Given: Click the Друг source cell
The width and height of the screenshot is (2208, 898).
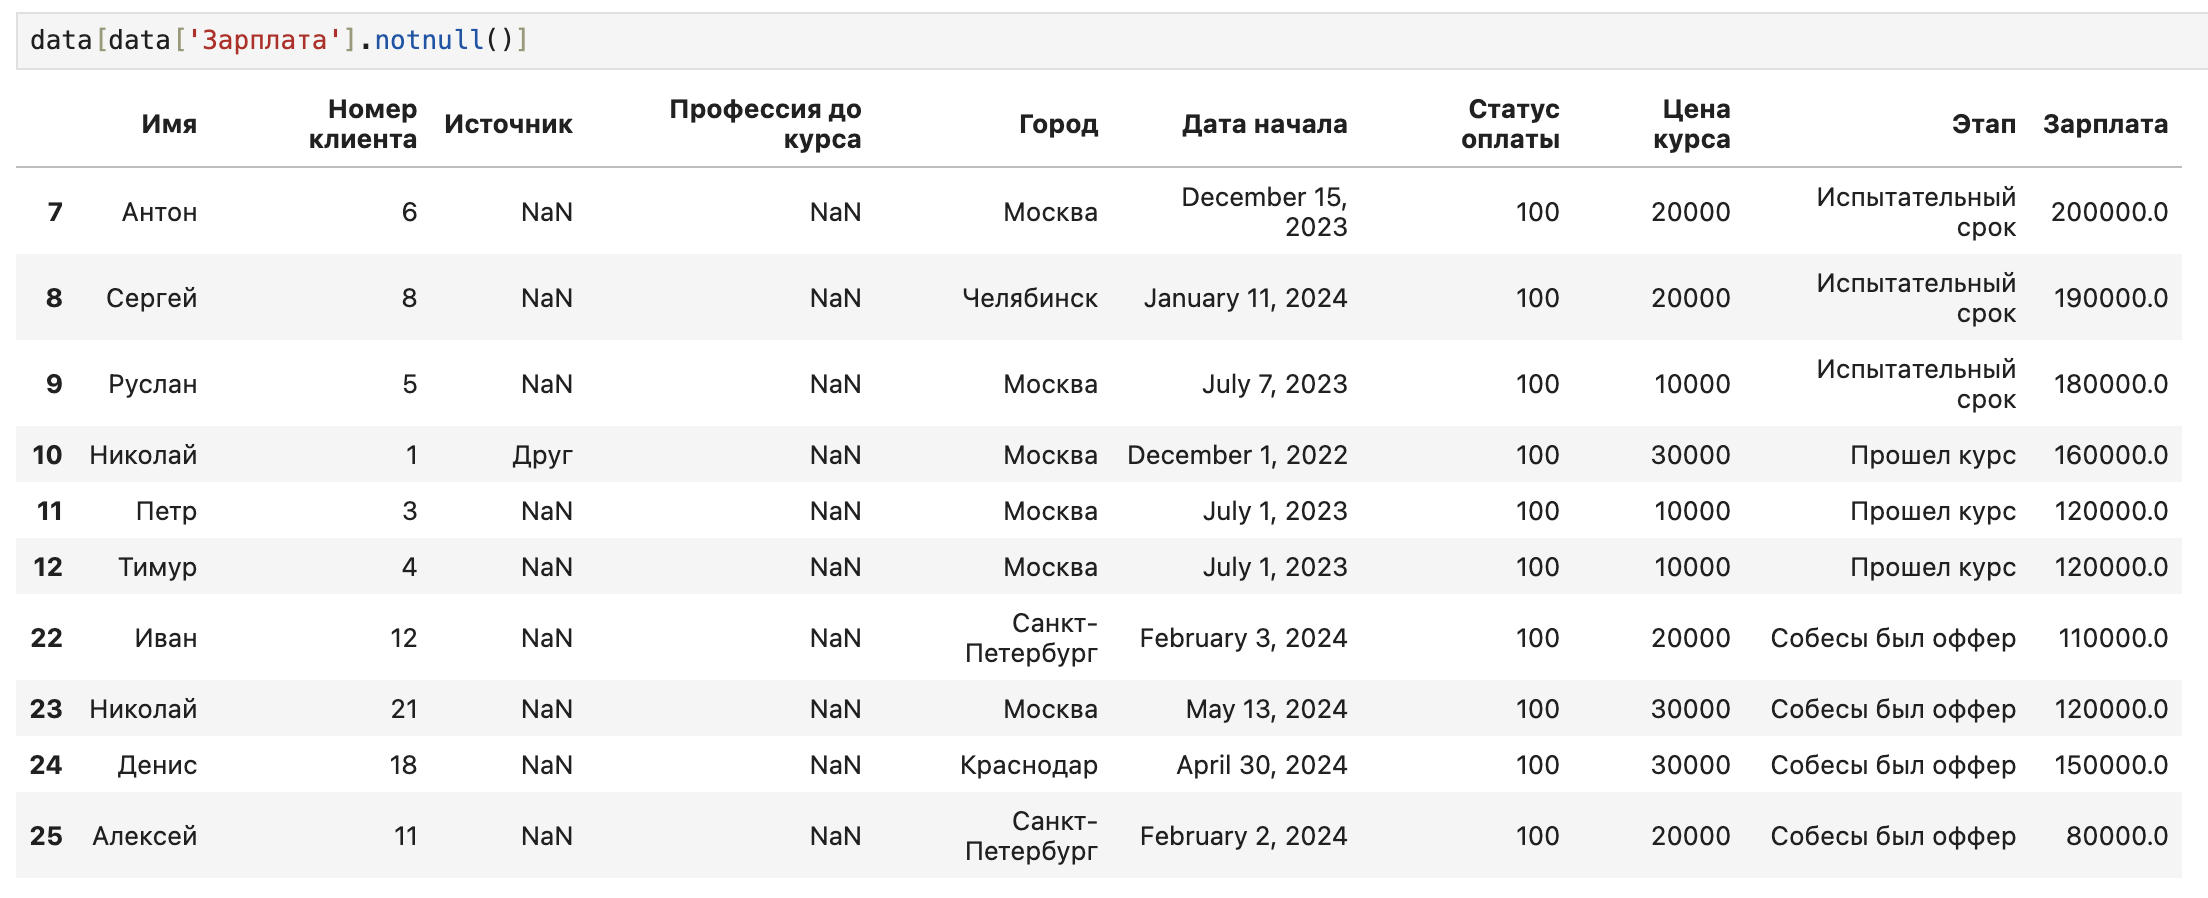Looking at the screenshot, I should (542, 455).
